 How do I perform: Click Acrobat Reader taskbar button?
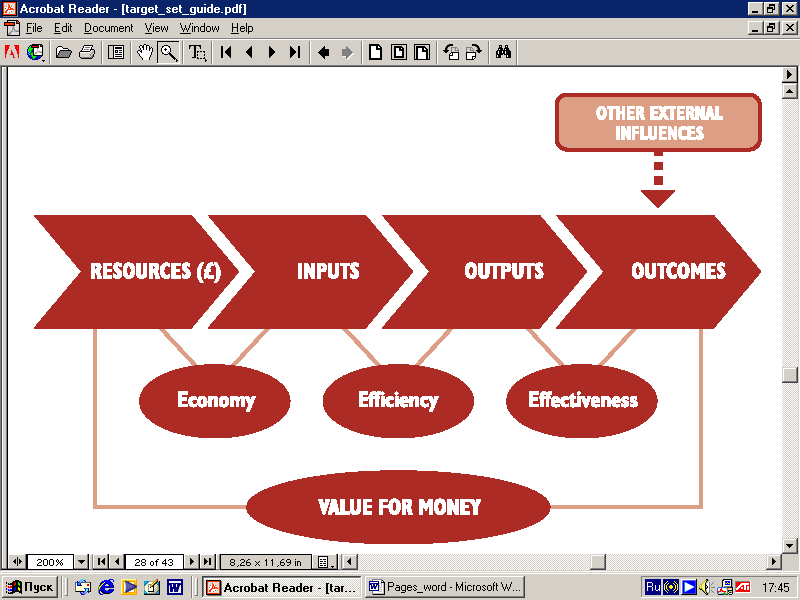pyautogui.click(x=282, y=587)
